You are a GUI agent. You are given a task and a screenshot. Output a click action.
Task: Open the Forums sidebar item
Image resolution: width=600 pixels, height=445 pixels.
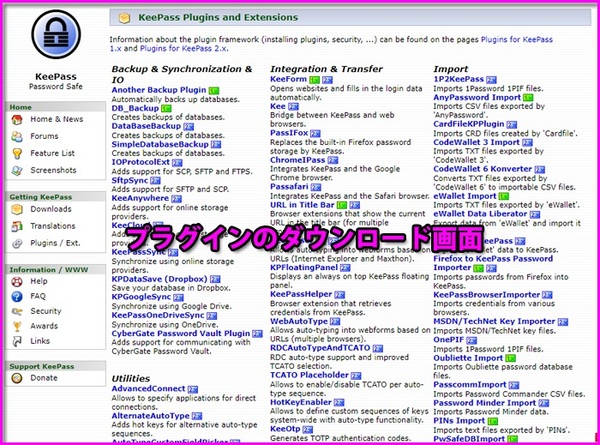point(44,136)
